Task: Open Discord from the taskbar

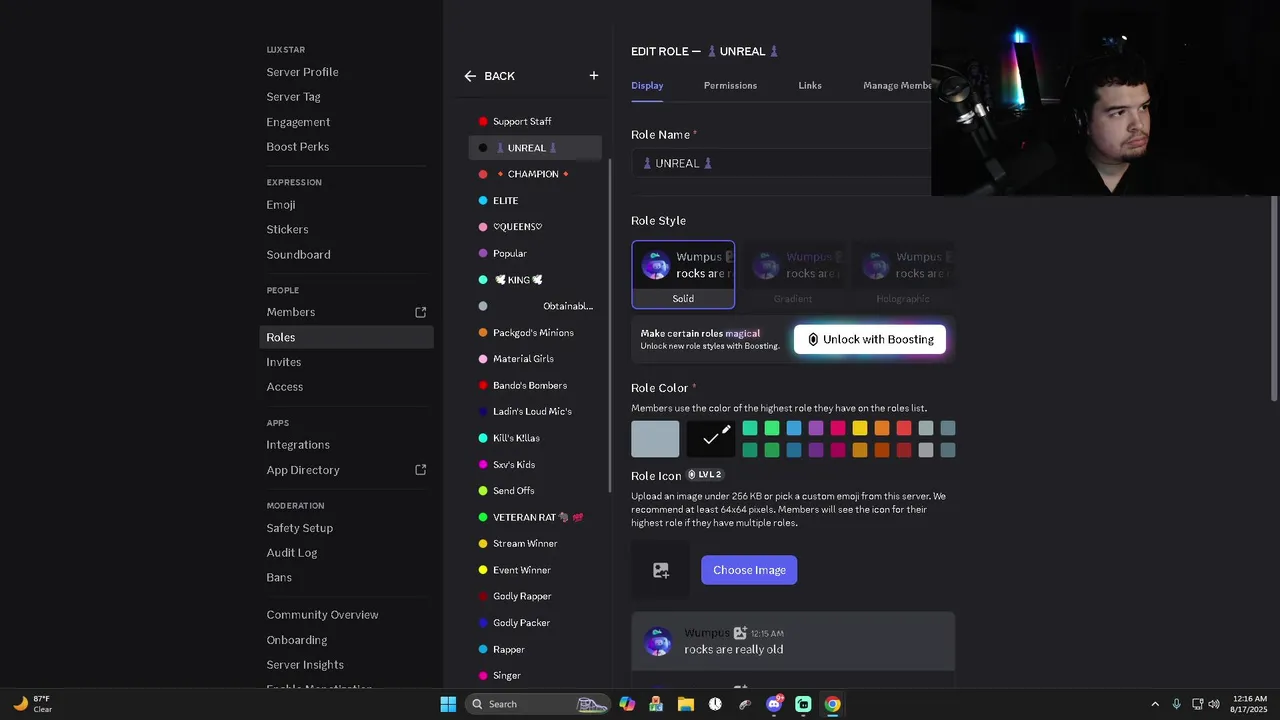Action: [774, 704]
